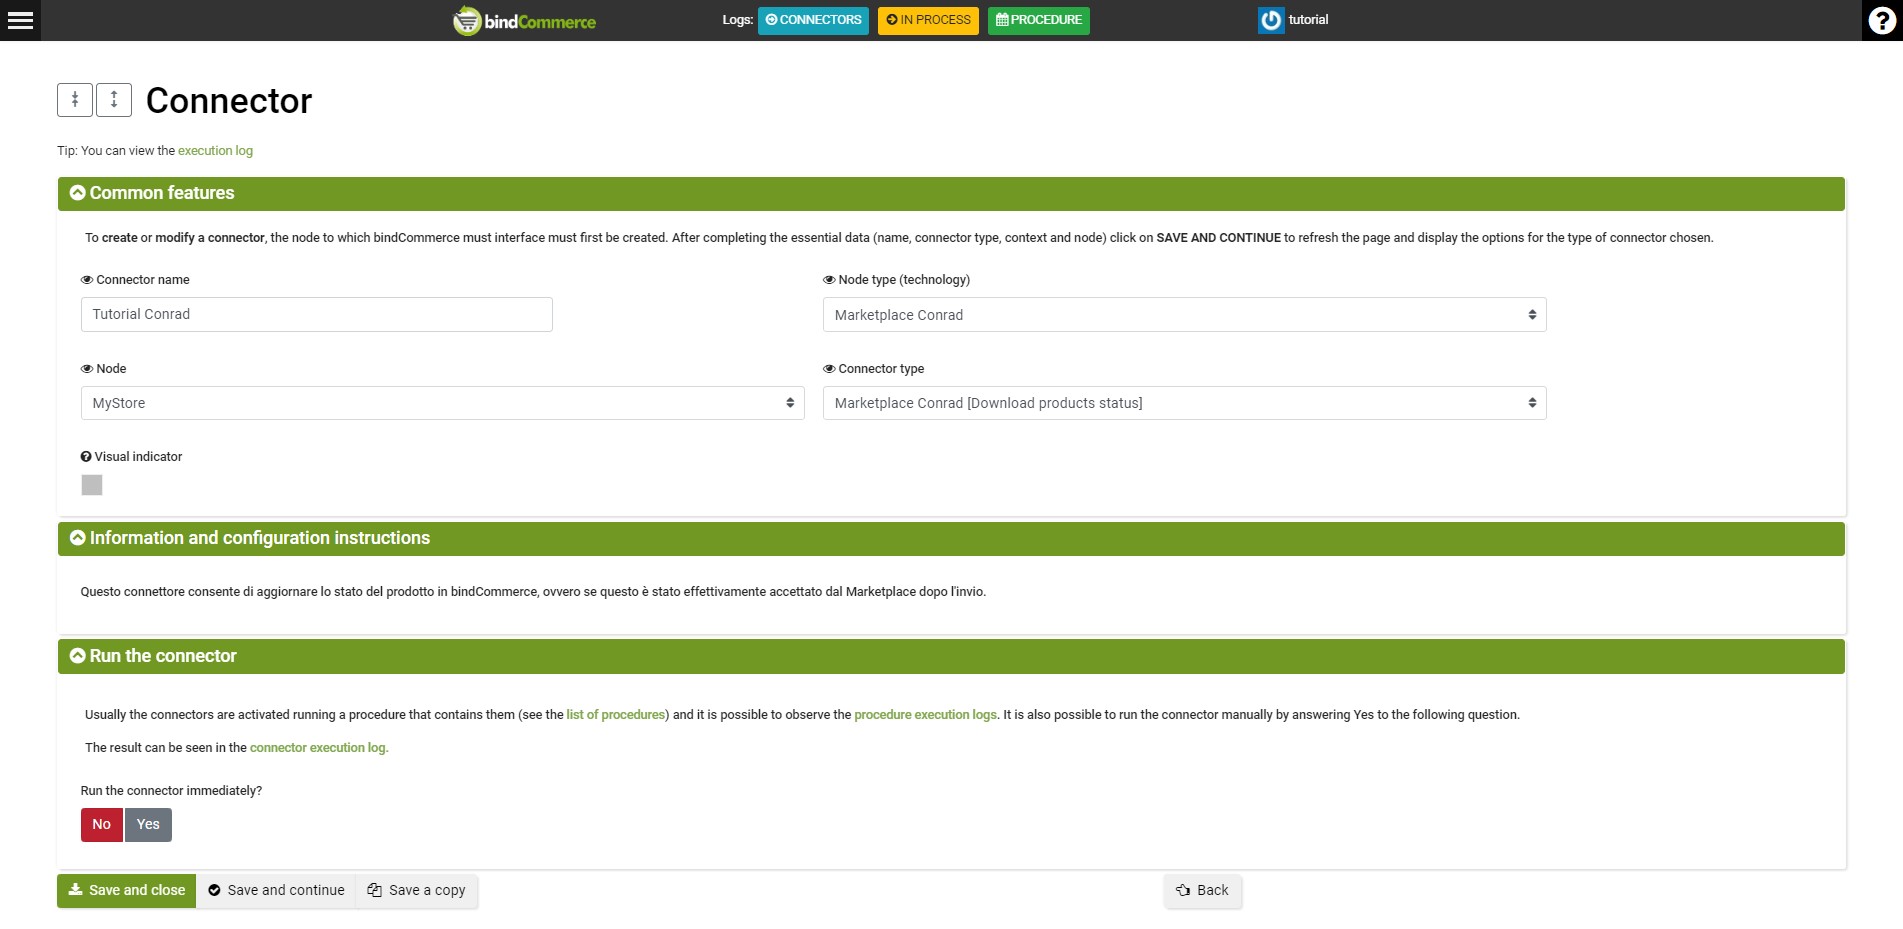The width and height of the screenshot is (1903, 929).
Task: Click the power icon beside tutorial
Action: coord(1270,20)
